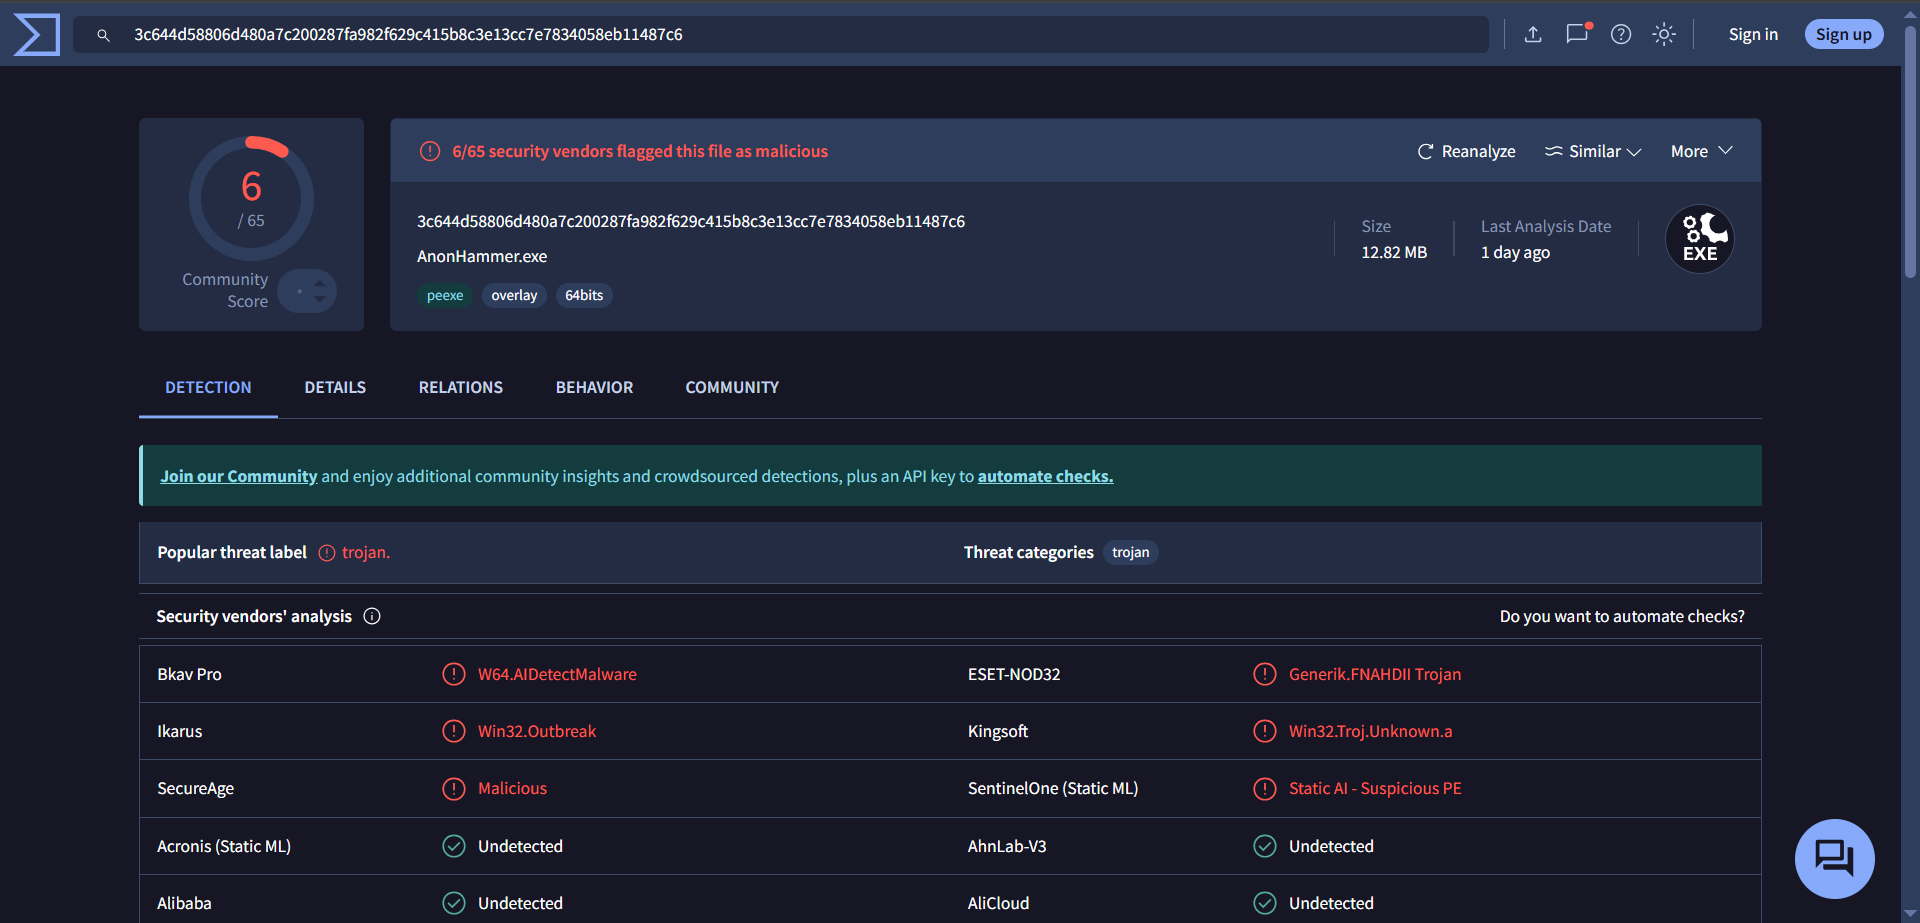
Task: Click the ESET-NOD32 vendor name
Action: [1014, 674]
